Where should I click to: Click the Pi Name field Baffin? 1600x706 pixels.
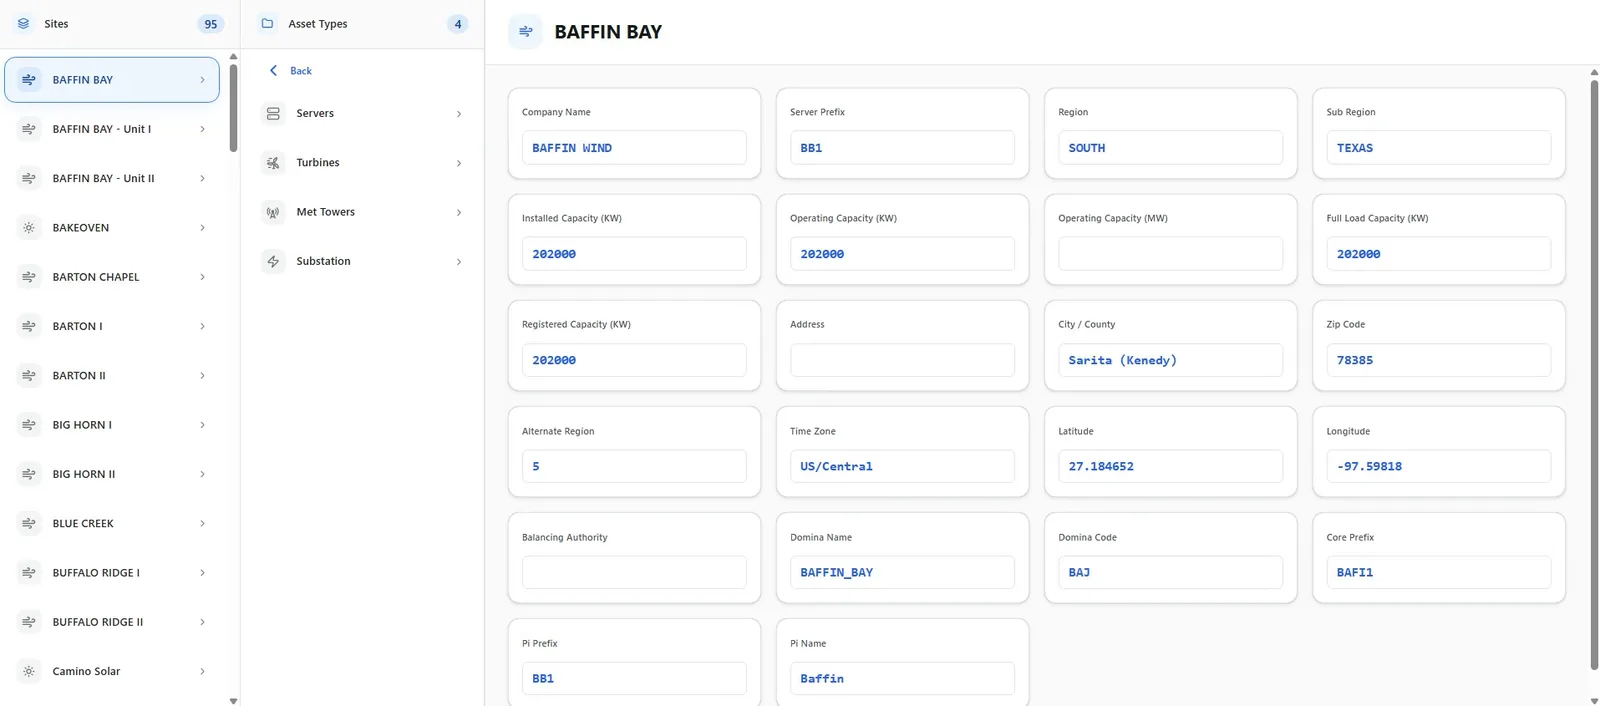pyautogui.click(x=902, y=678)
